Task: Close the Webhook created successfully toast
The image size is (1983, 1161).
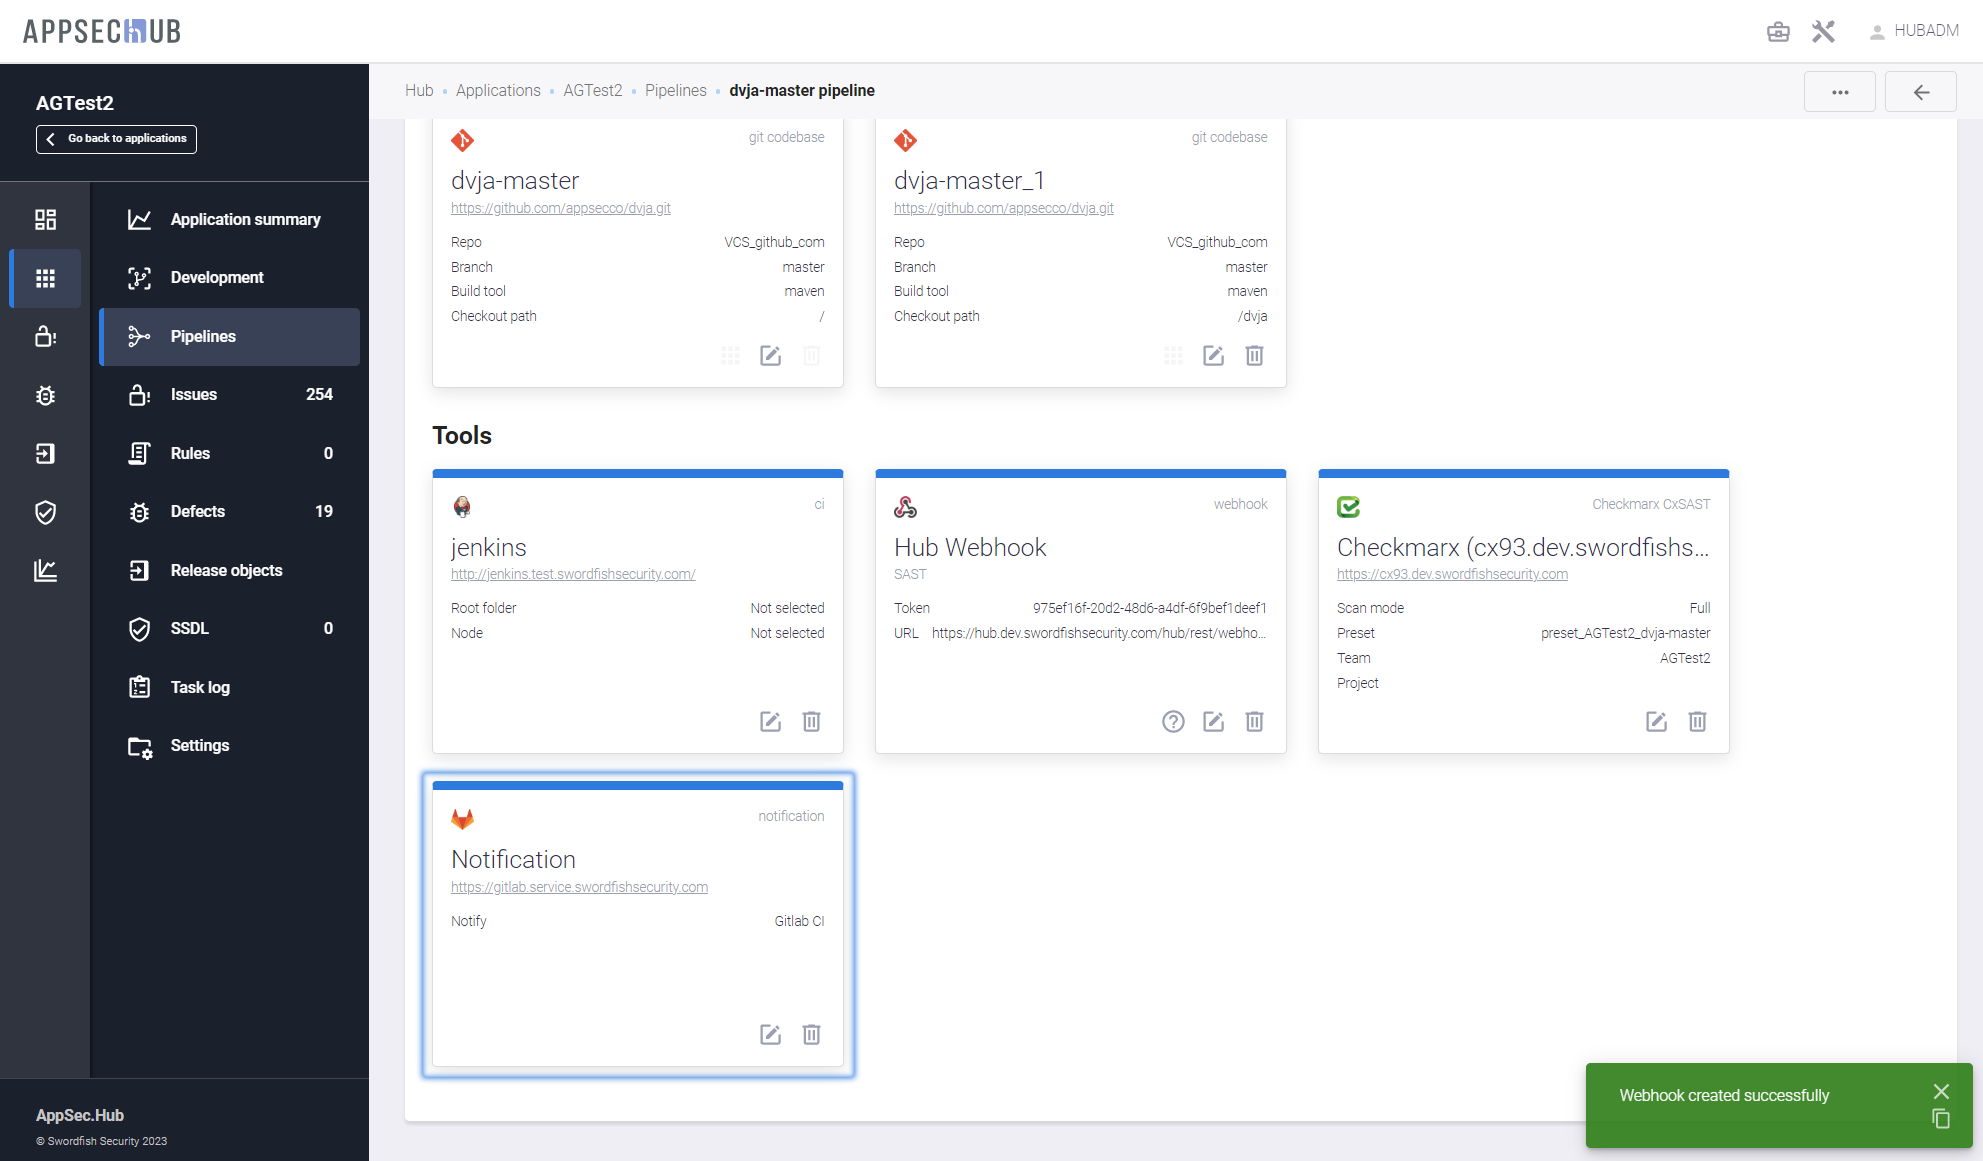Action: coord(1941,1091)
